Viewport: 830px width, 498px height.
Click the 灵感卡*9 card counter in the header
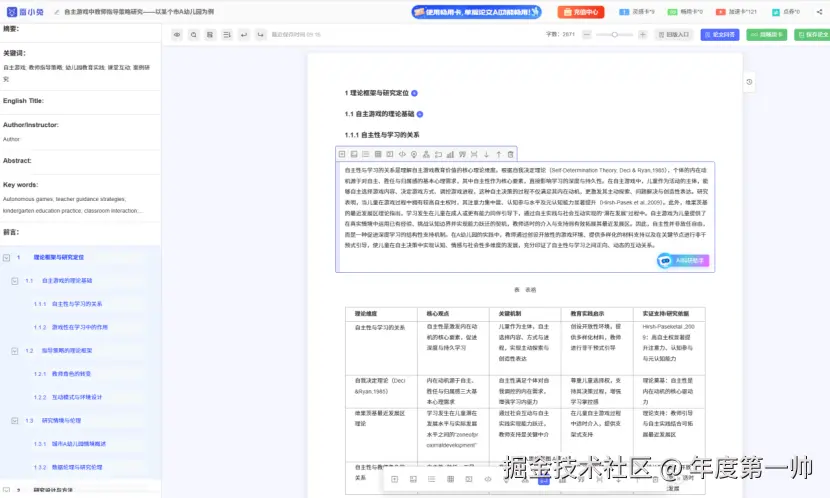point(637,12)
